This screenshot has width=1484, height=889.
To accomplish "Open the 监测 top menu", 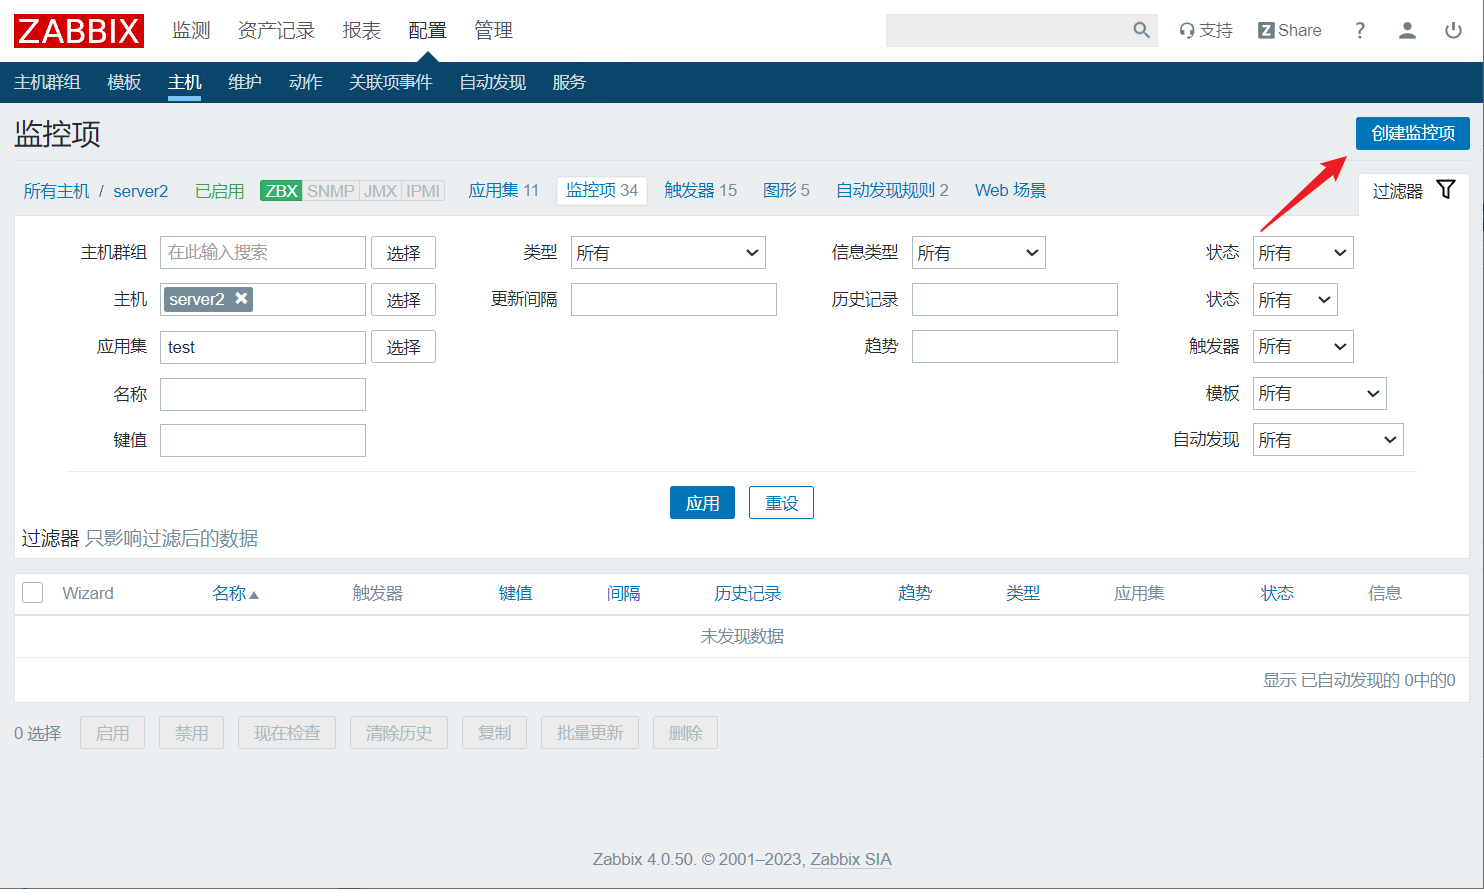I will [191, 31].
